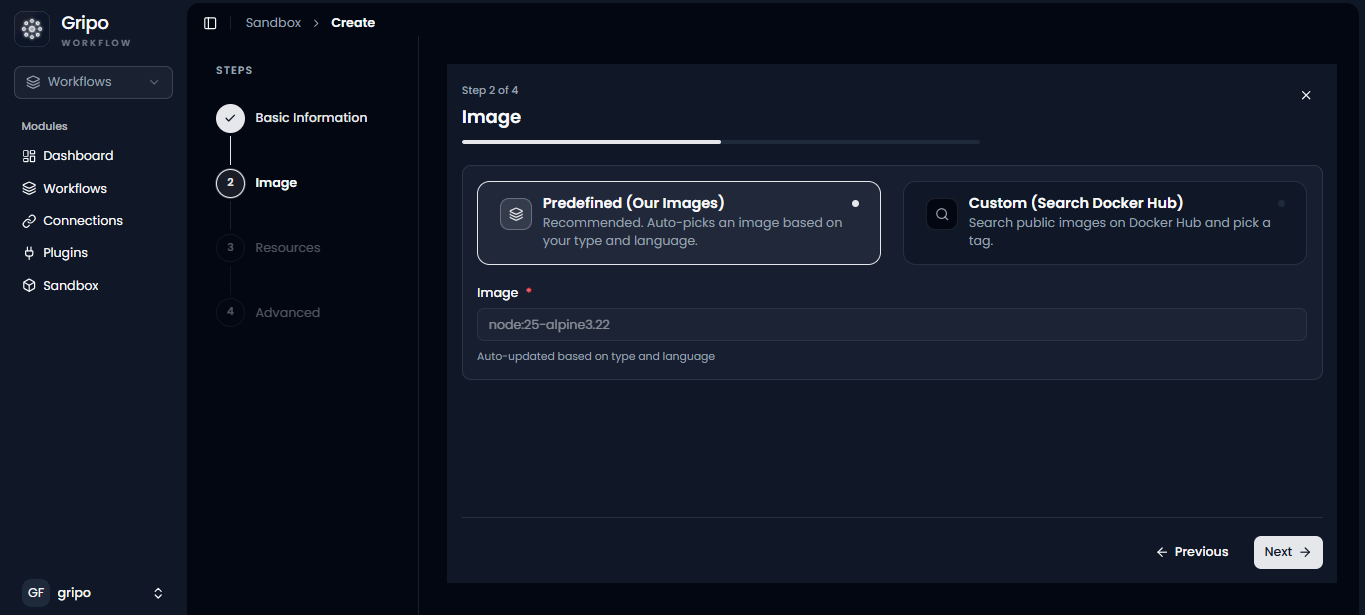Click the Gripo logo icon
1365x615 pixels.
(32, 30)
